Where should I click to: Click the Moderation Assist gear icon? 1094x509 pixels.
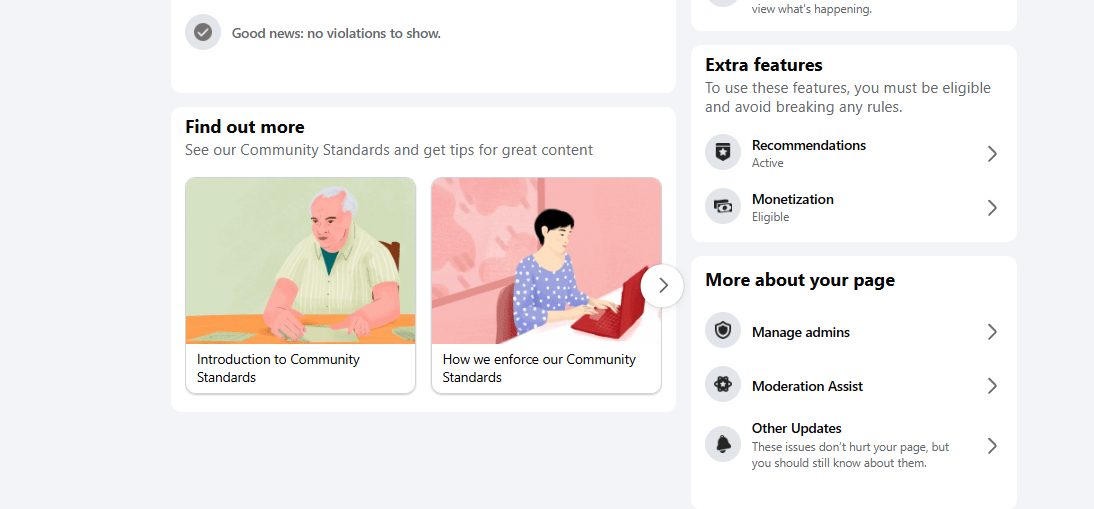click(x=723, y=385)
